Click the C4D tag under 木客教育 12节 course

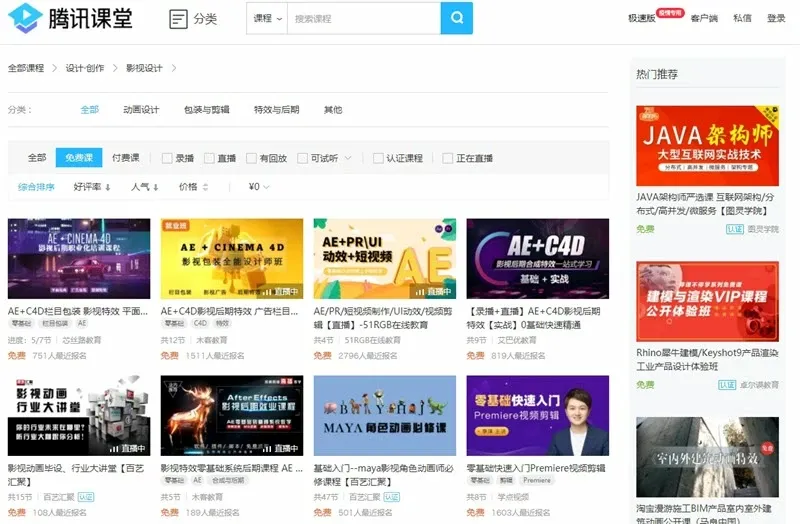coord(201,323)
